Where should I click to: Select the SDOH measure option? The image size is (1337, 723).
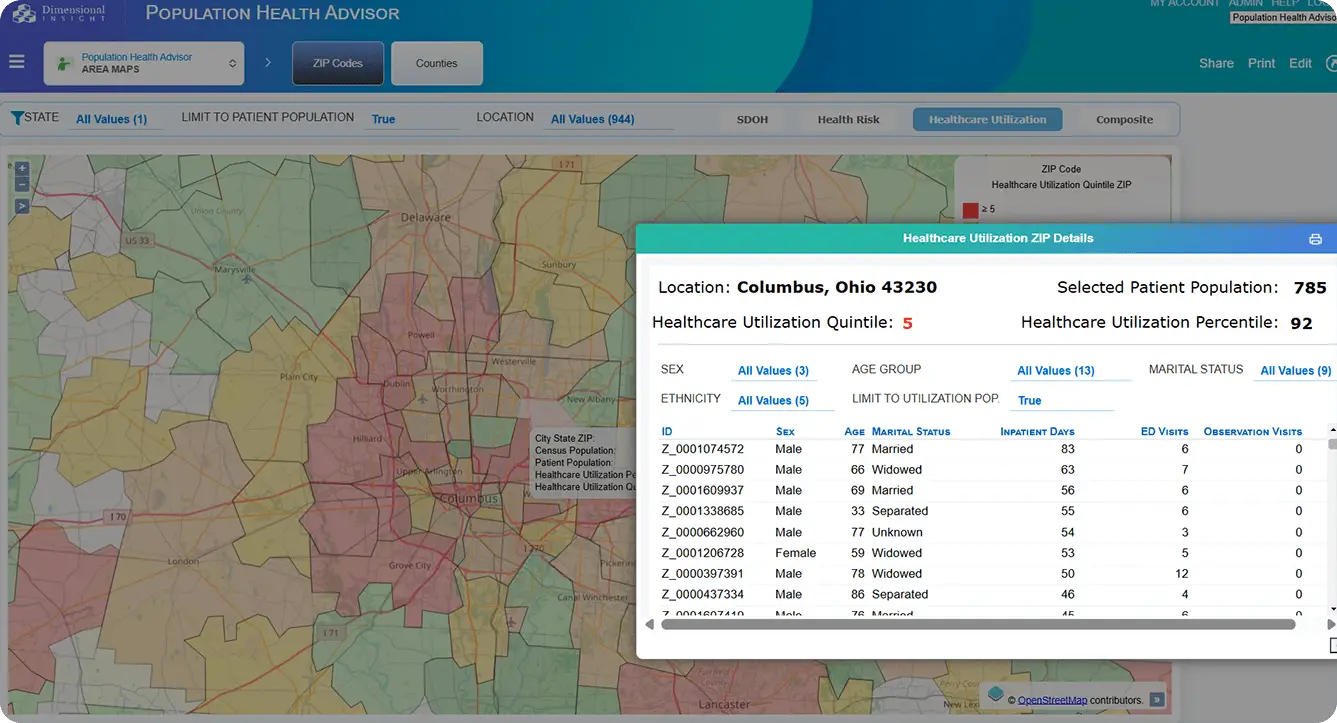[752, 120]
